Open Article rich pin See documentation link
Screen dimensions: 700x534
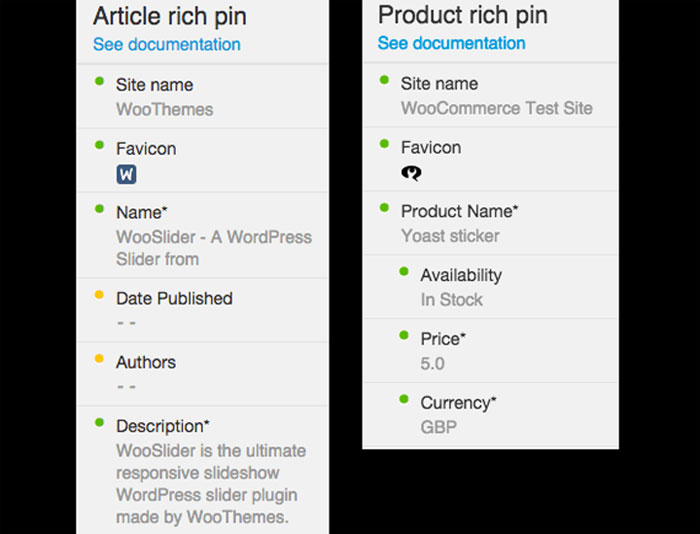click(166, 44)
